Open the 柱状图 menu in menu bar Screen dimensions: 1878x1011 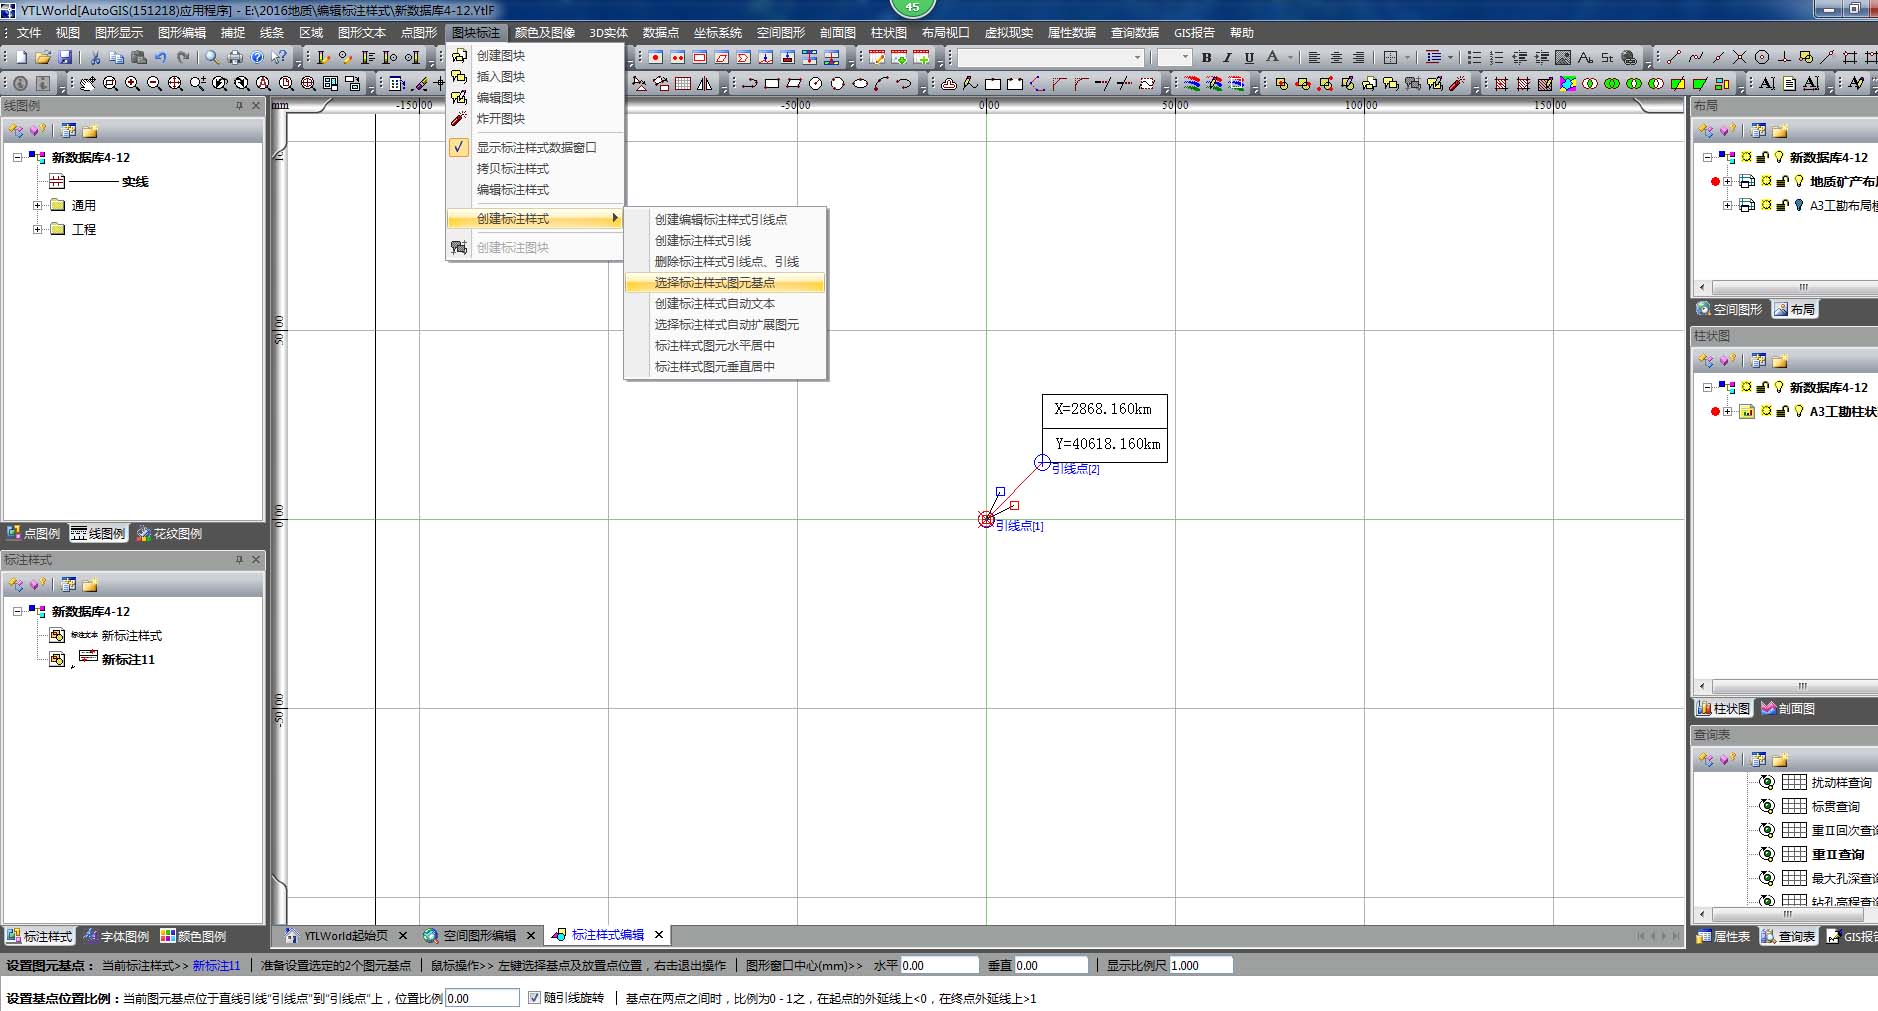tap(889, 33)
